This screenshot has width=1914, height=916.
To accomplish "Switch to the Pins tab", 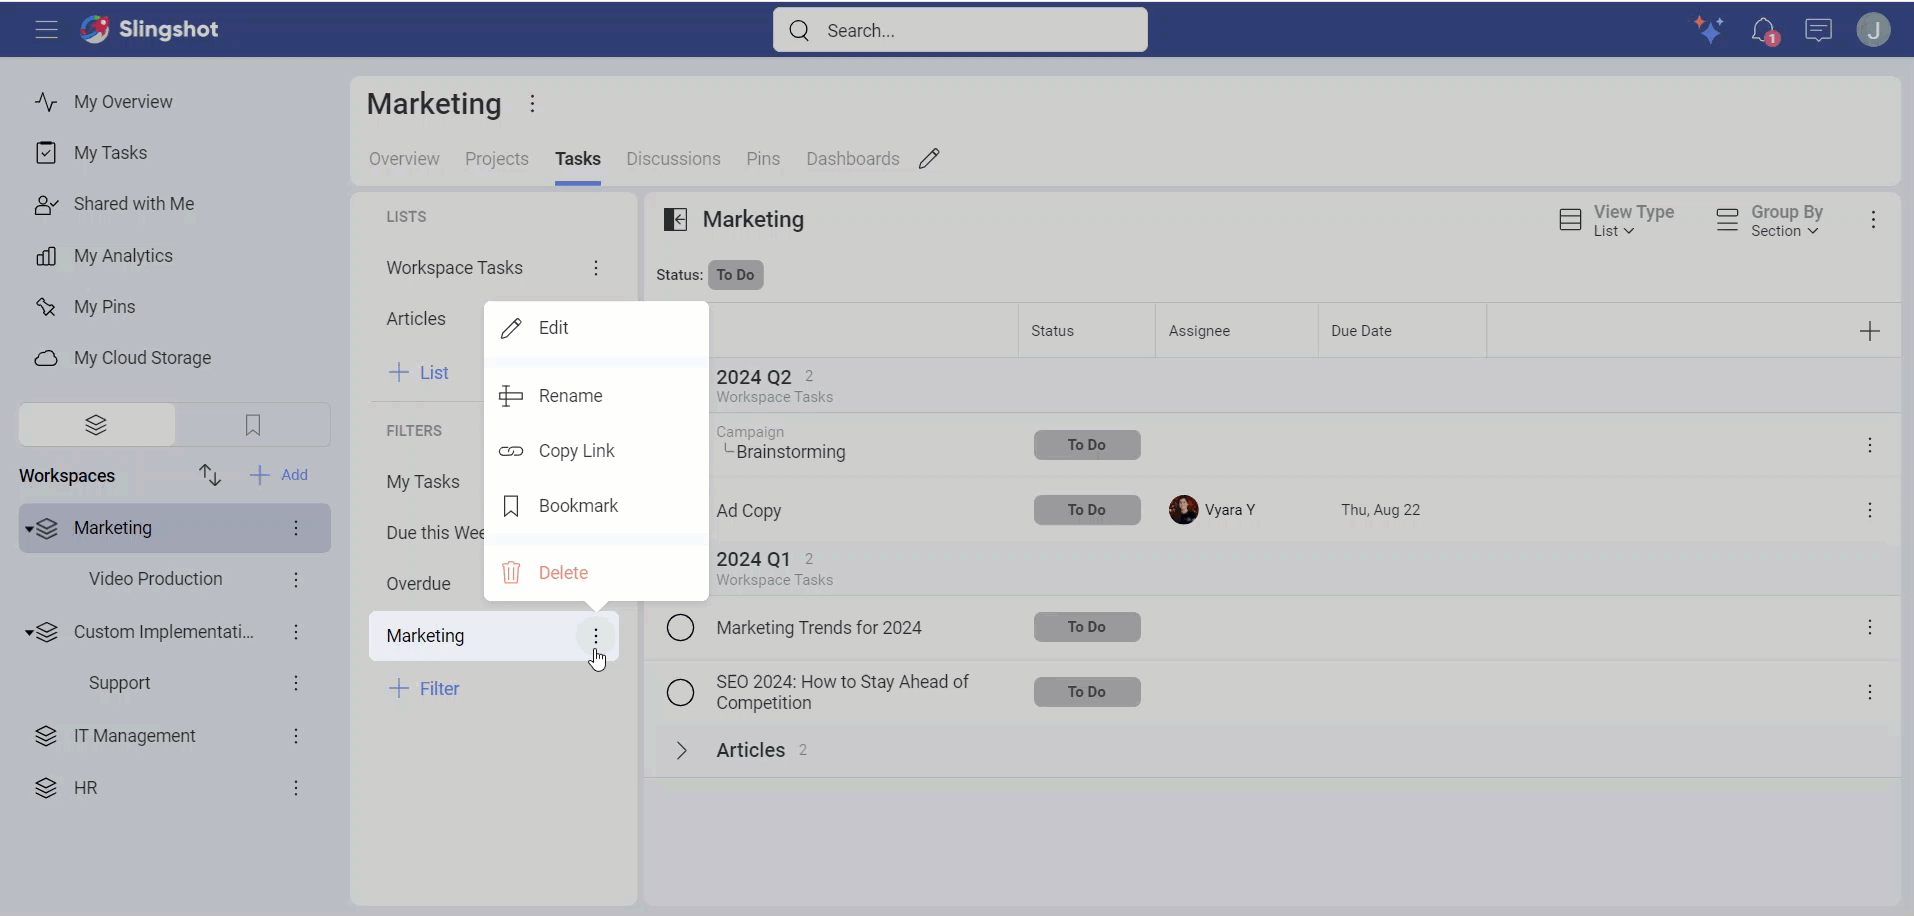I will click(763, 159).
